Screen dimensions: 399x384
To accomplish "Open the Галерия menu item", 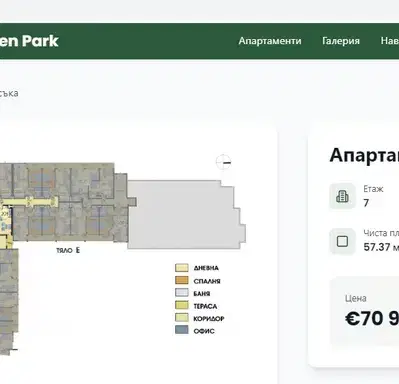I will 341,41.
